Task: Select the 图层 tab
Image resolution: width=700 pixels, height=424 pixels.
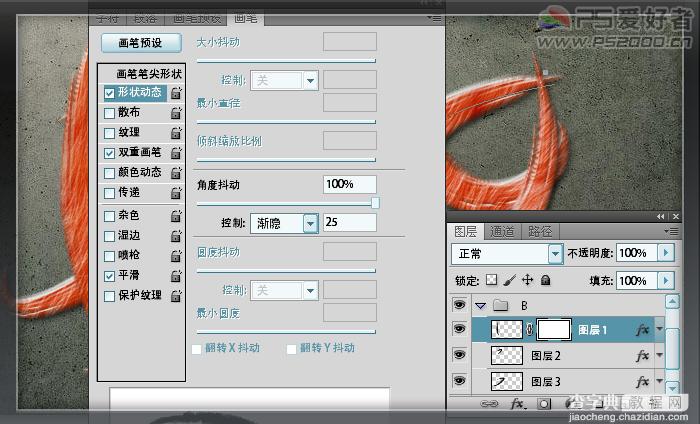Action: 466,232
